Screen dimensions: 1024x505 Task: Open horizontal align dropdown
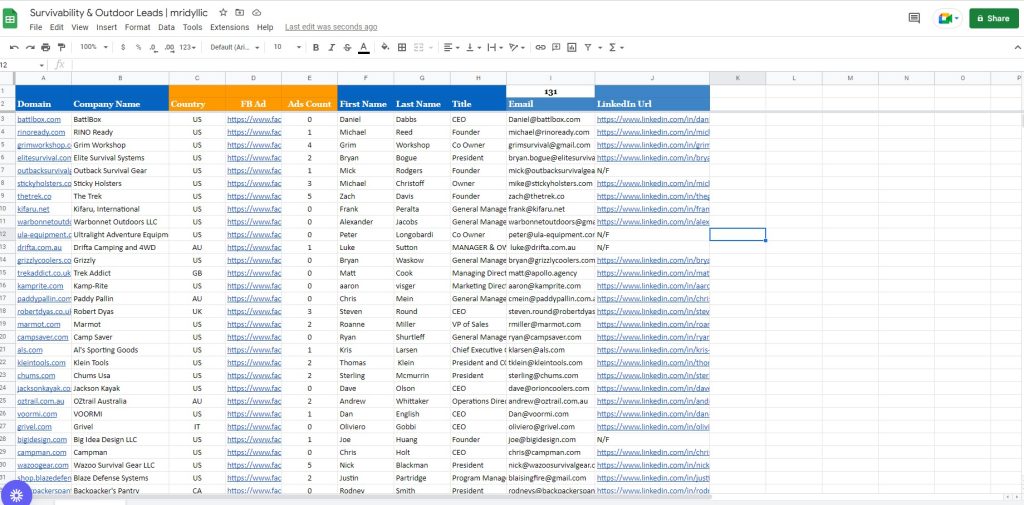(451, 47)
